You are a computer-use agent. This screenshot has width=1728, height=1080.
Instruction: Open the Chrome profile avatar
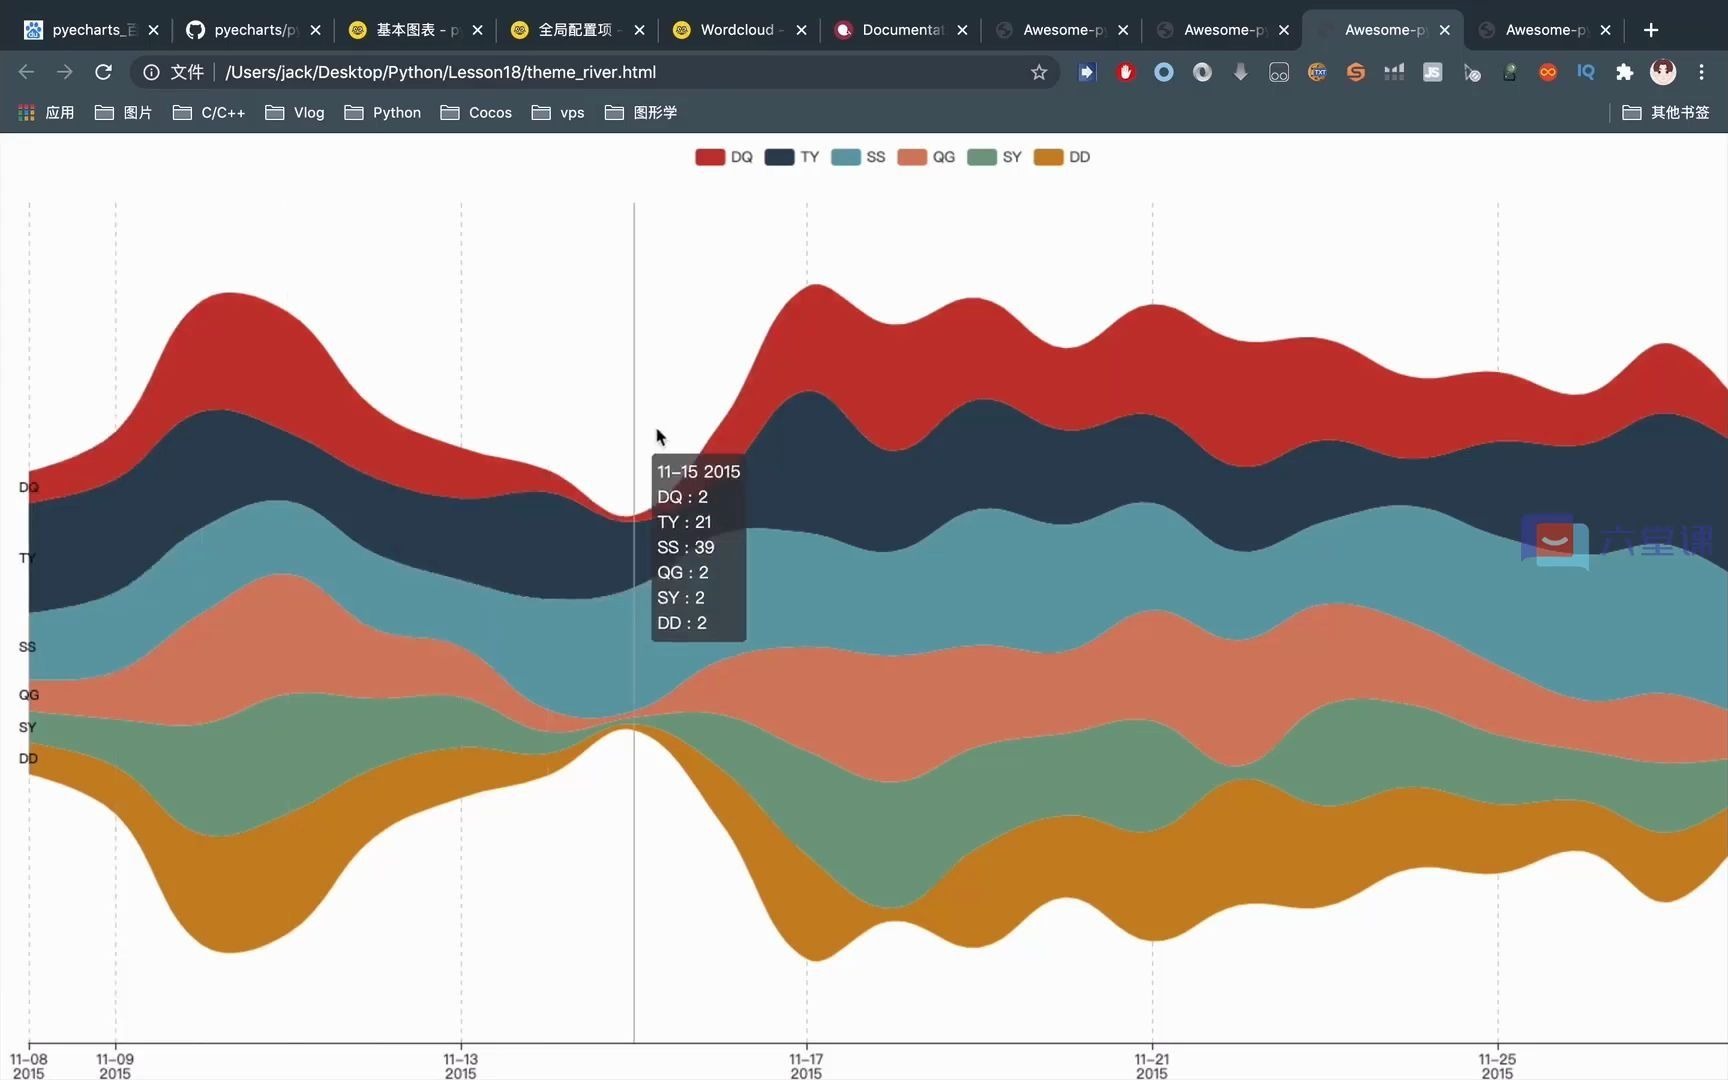pos(1663,72)
